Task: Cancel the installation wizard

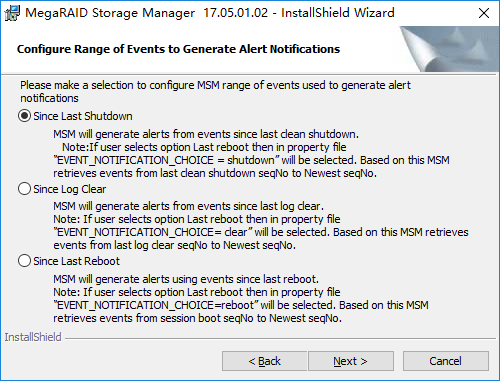Action: (446, 361)
